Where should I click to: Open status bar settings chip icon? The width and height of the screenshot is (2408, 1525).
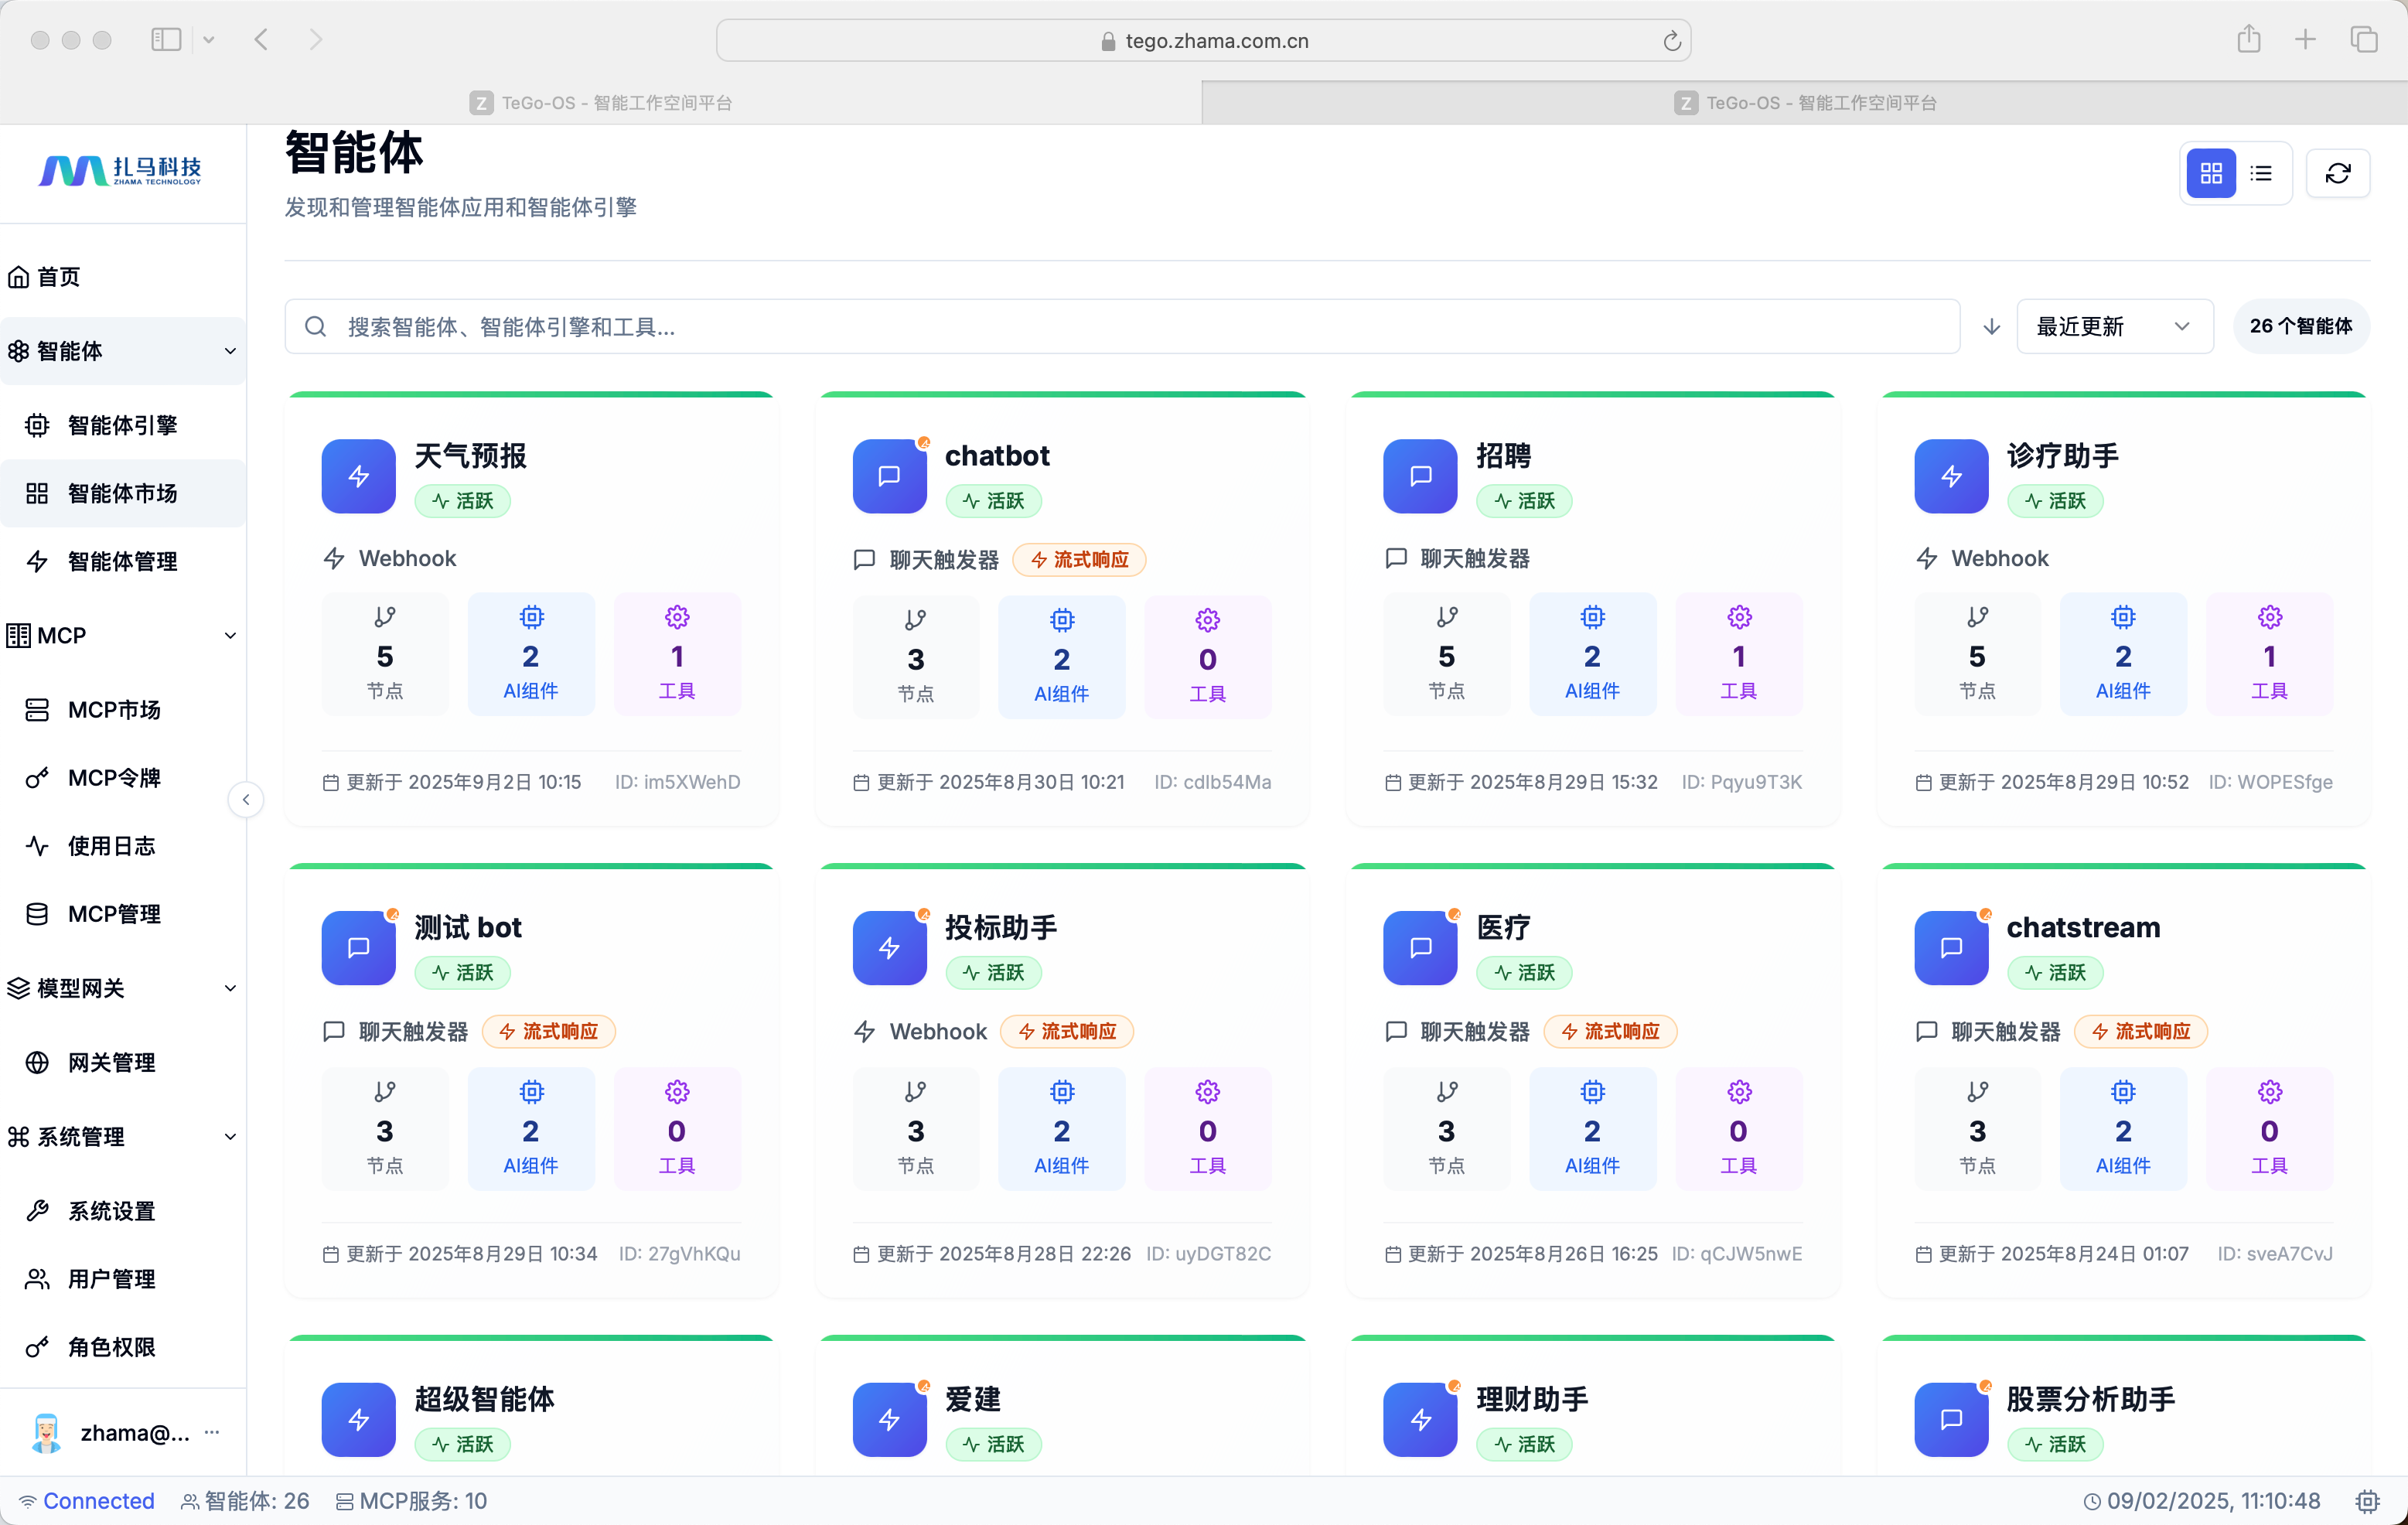click(2367, 1501)
